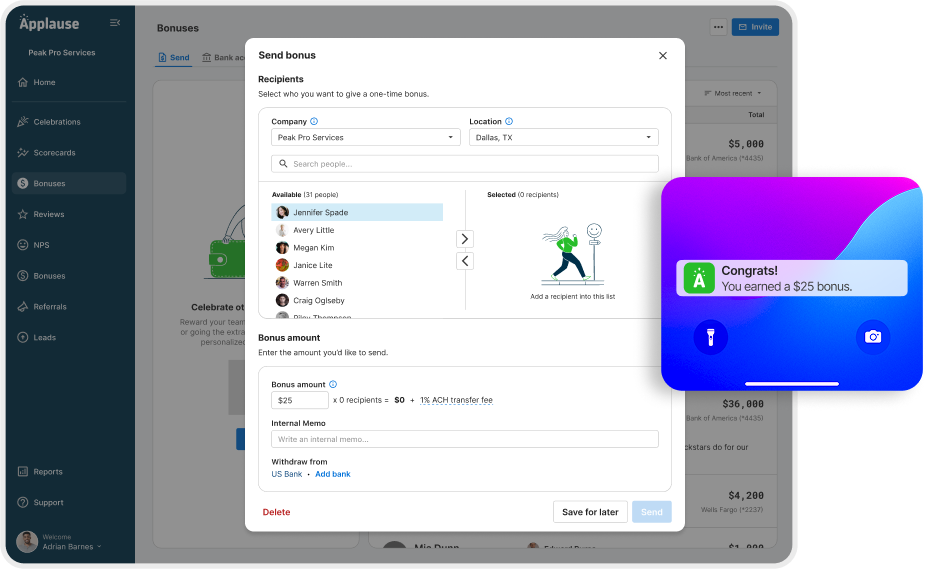Screen dimensions: 929x569
Task: Click the Send button in dialog
Action: click(x=652, y=512)
